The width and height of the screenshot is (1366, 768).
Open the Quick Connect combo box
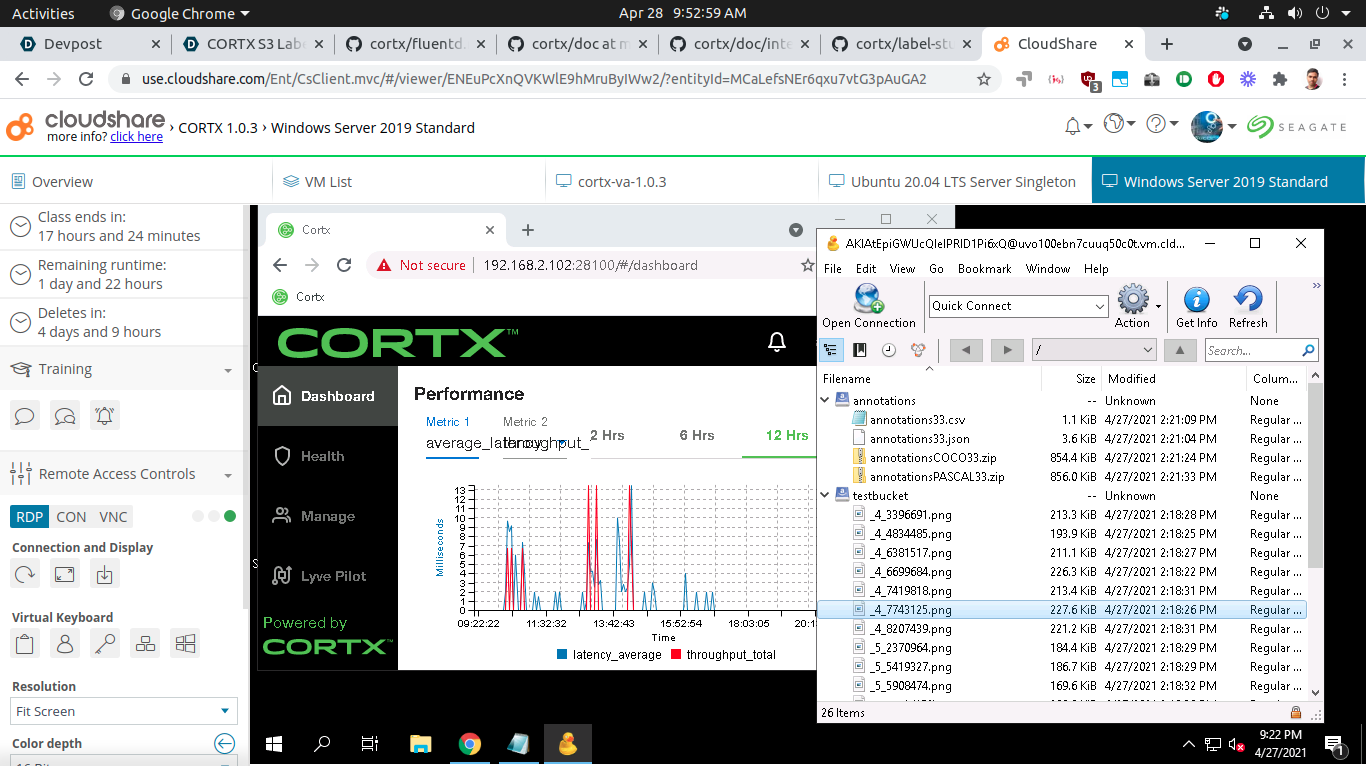coord(1018,306)
